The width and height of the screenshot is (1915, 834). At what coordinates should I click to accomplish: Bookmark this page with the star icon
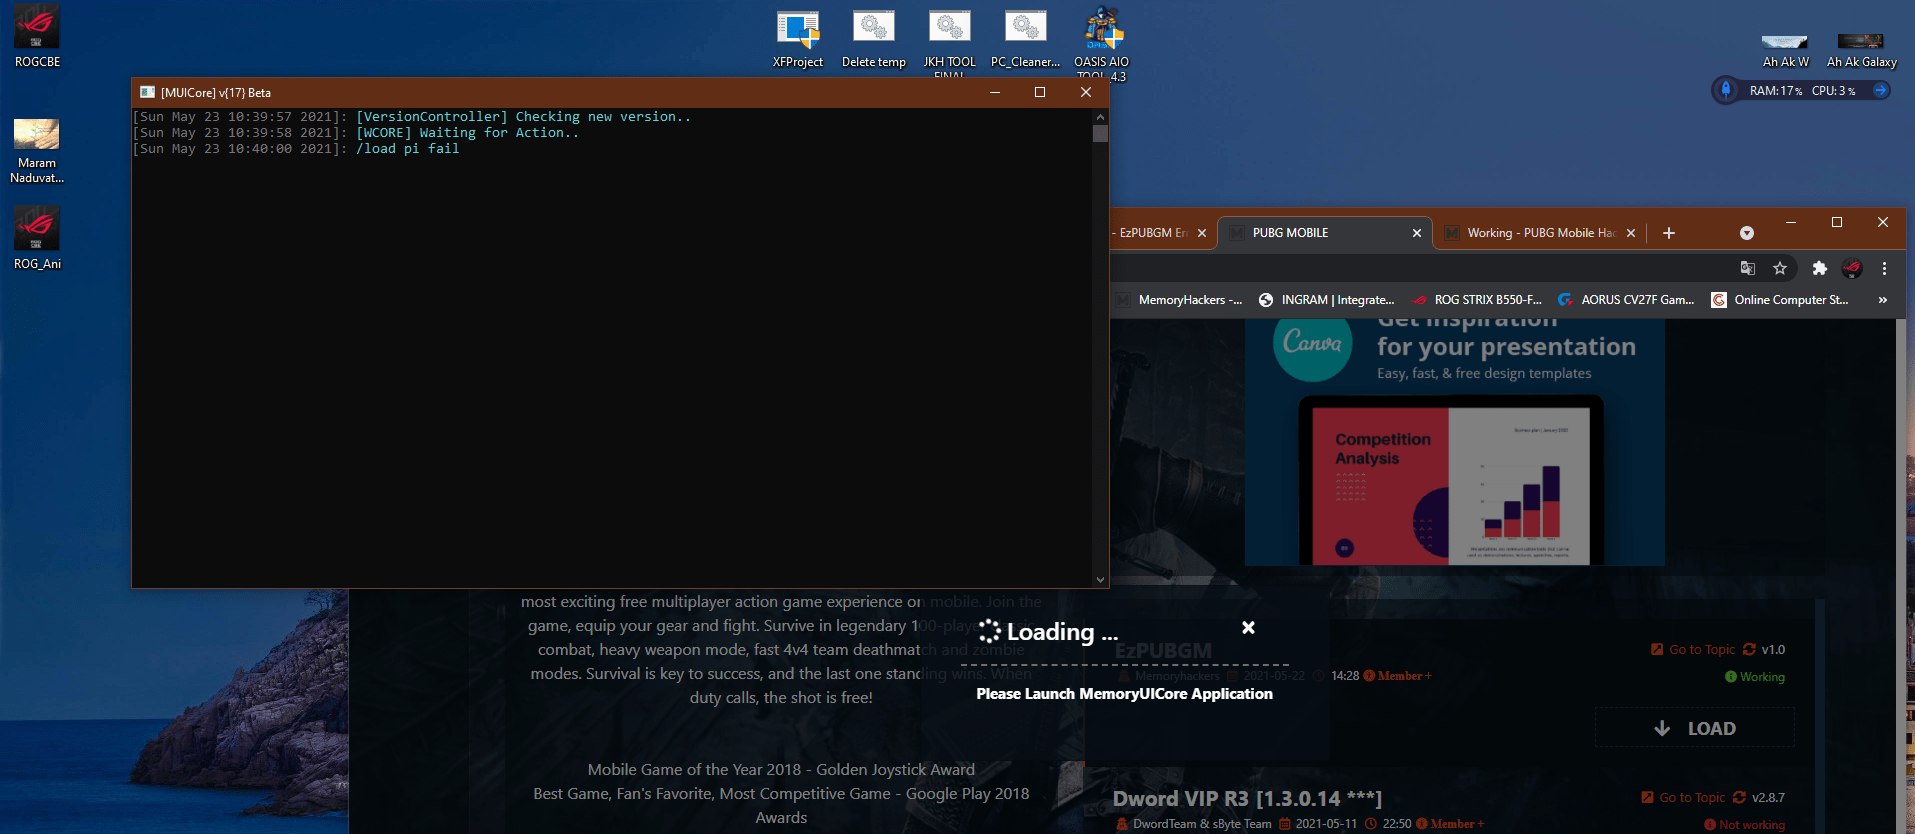point(1780,268)
